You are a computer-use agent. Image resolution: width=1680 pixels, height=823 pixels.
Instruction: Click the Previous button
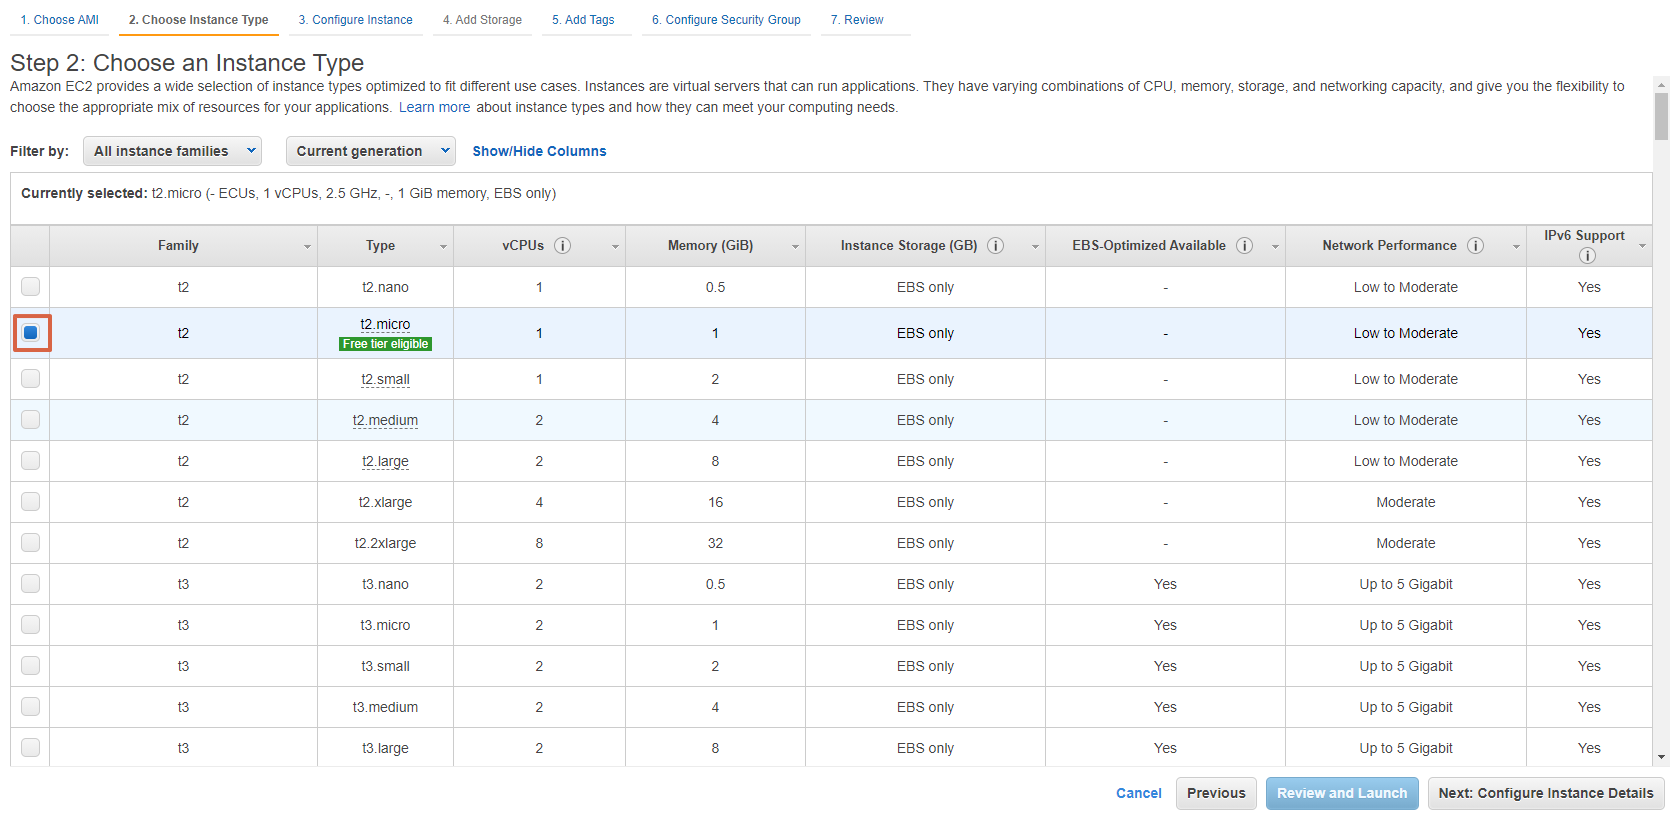pos(1216,793)
